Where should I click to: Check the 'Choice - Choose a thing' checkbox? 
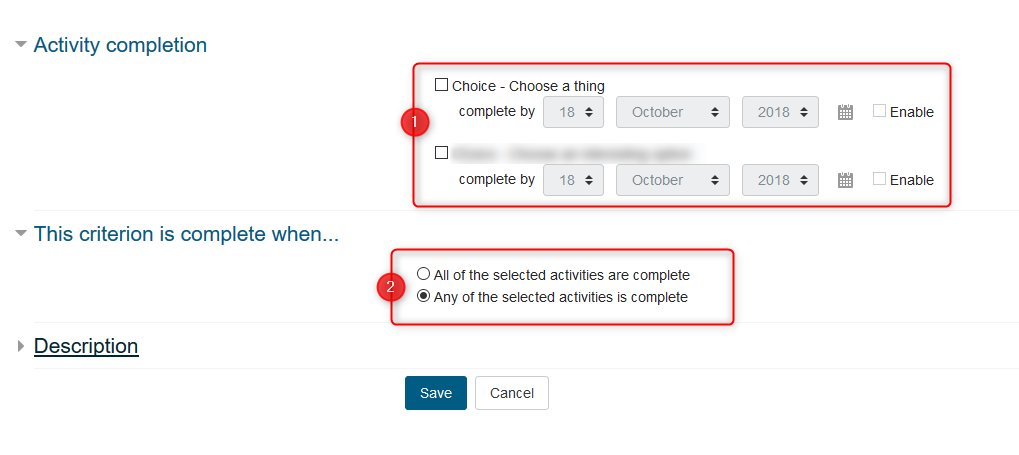point(442,86)
